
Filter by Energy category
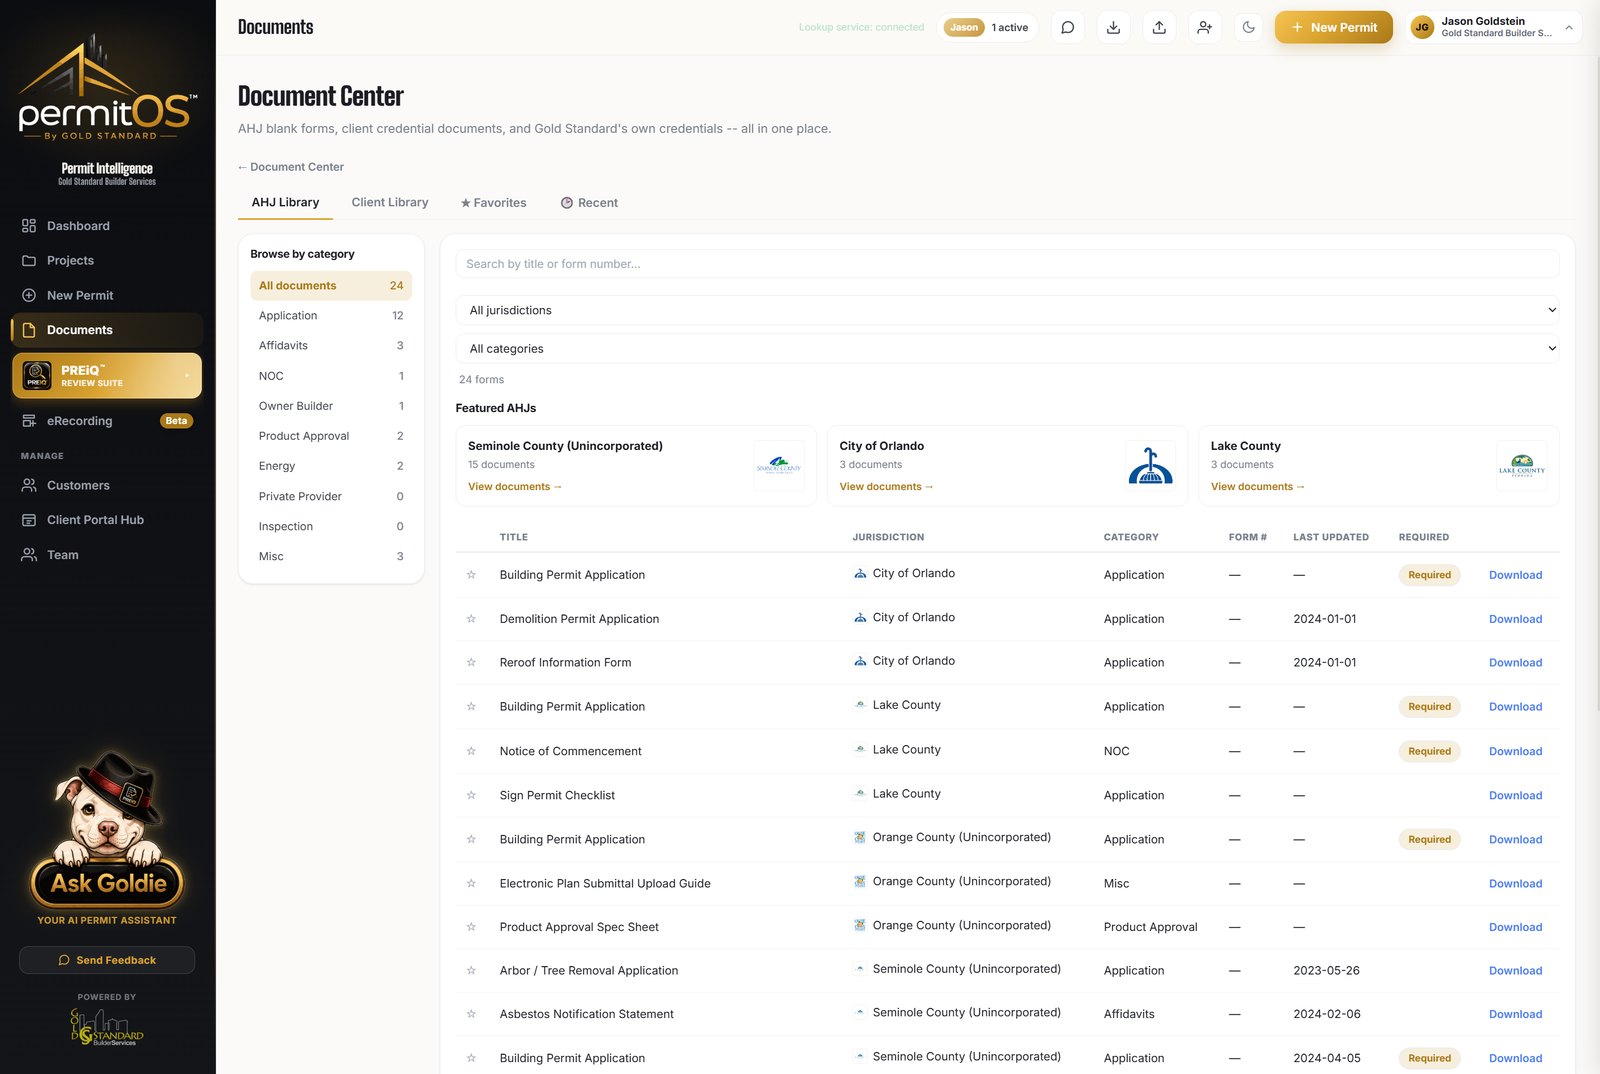click(331, 466)
